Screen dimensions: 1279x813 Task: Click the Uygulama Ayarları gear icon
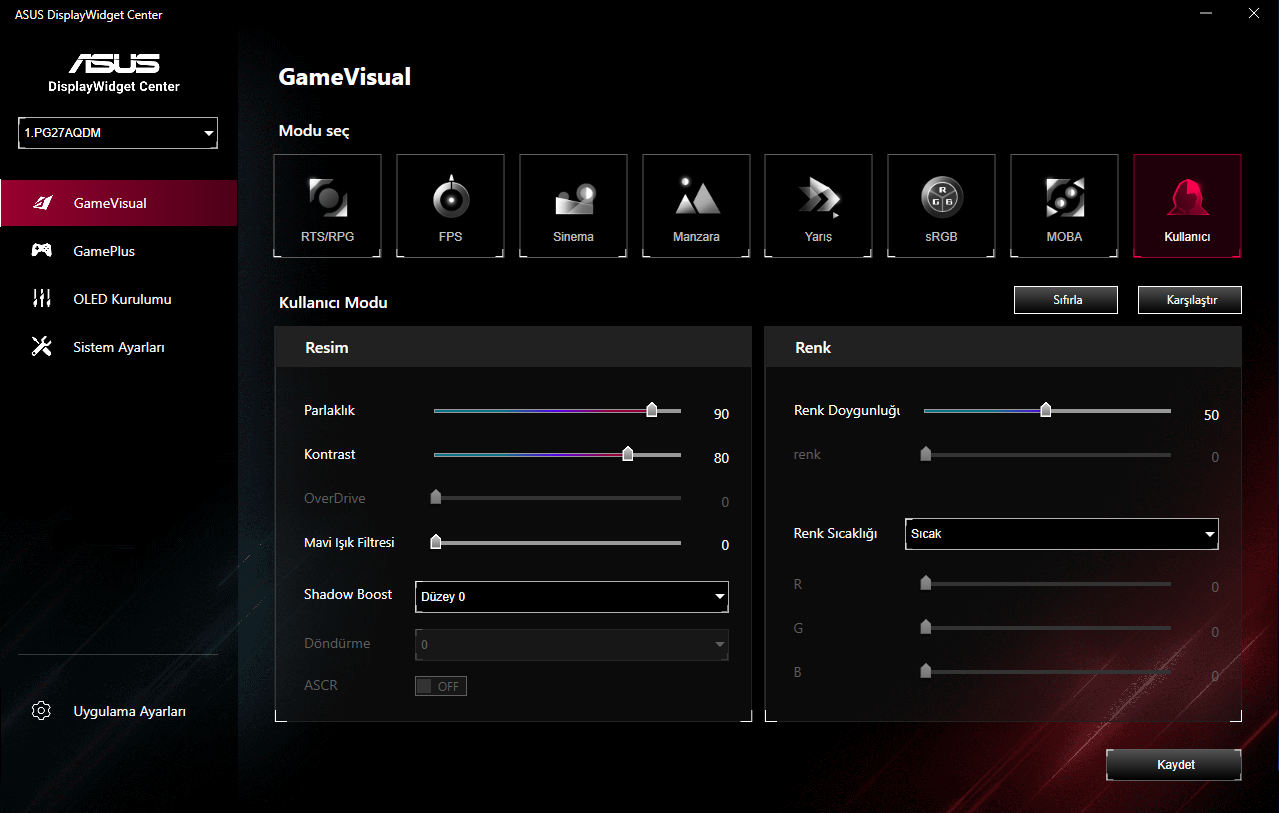point(42,711)
